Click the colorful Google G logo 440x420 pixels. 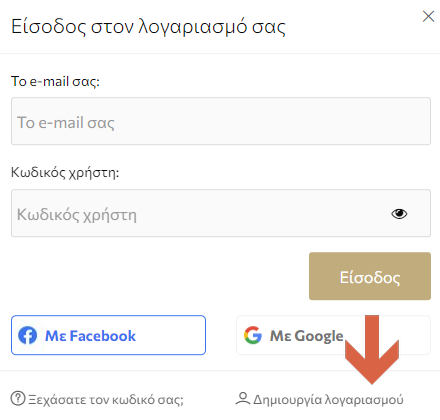pos(253,335)
